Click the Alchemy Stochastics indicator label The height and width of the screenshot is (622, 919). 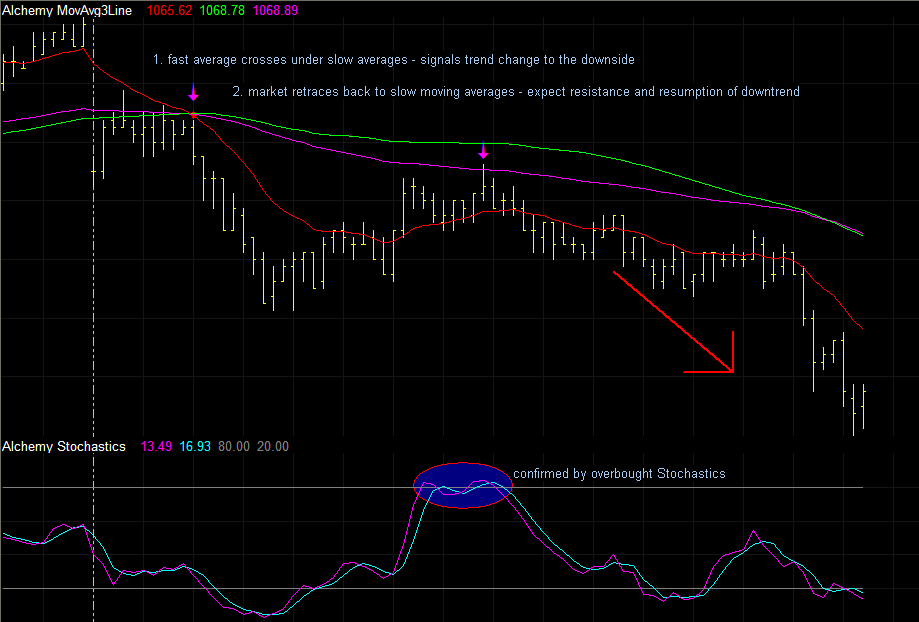pyautogui.click(x=64, y=446)
